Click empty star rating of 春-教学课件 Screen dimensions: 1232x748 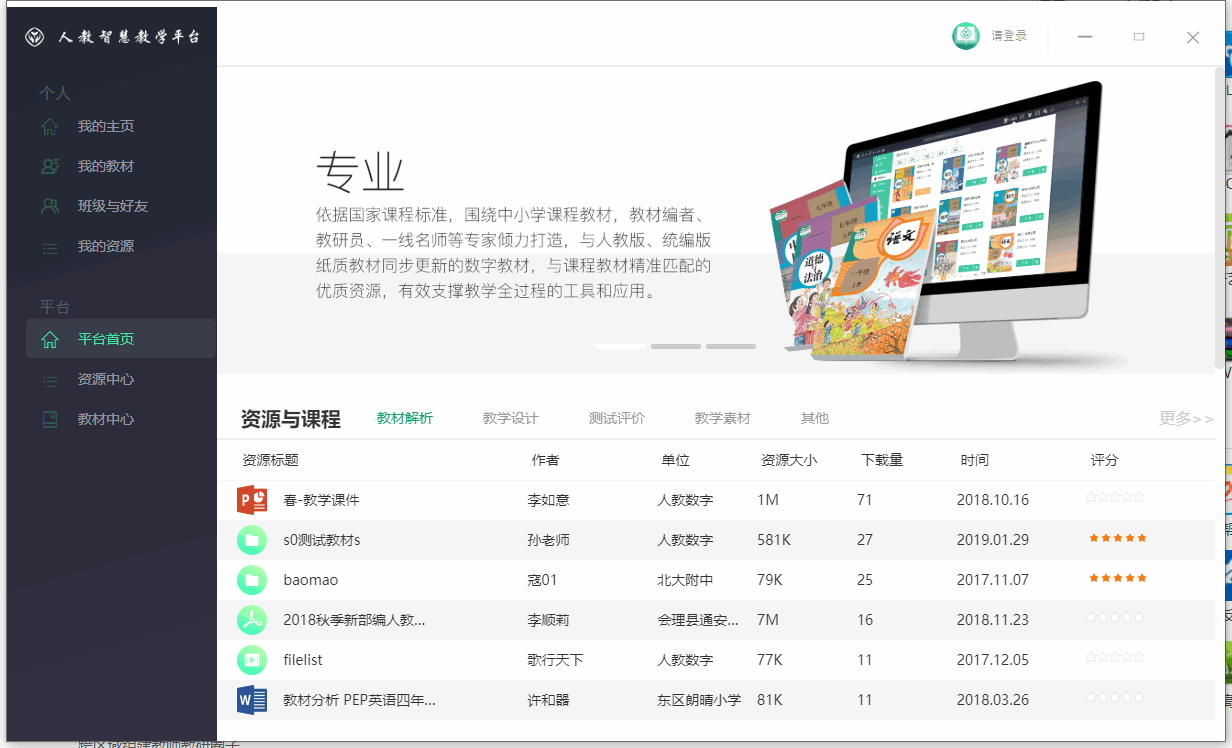[x=1115, y=497]
